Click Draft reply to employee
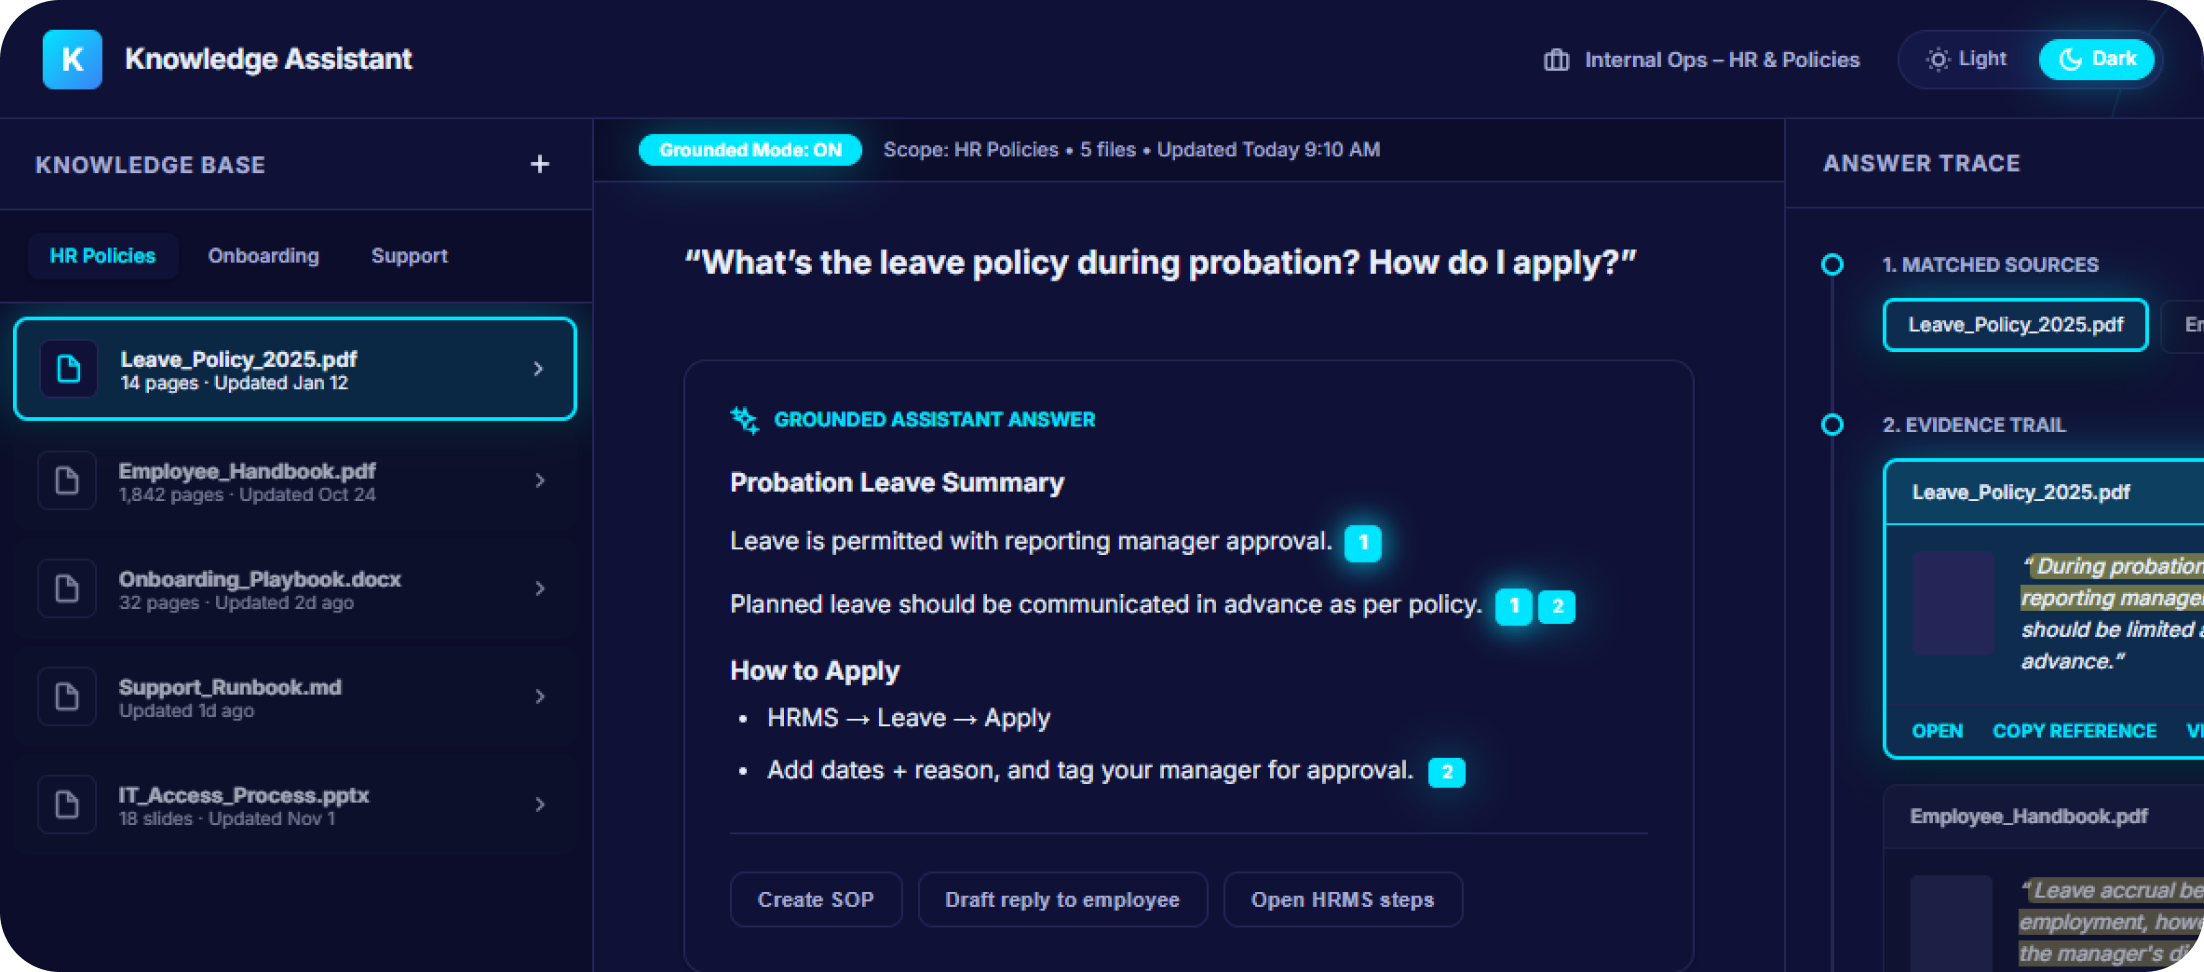 [1062, 900]
